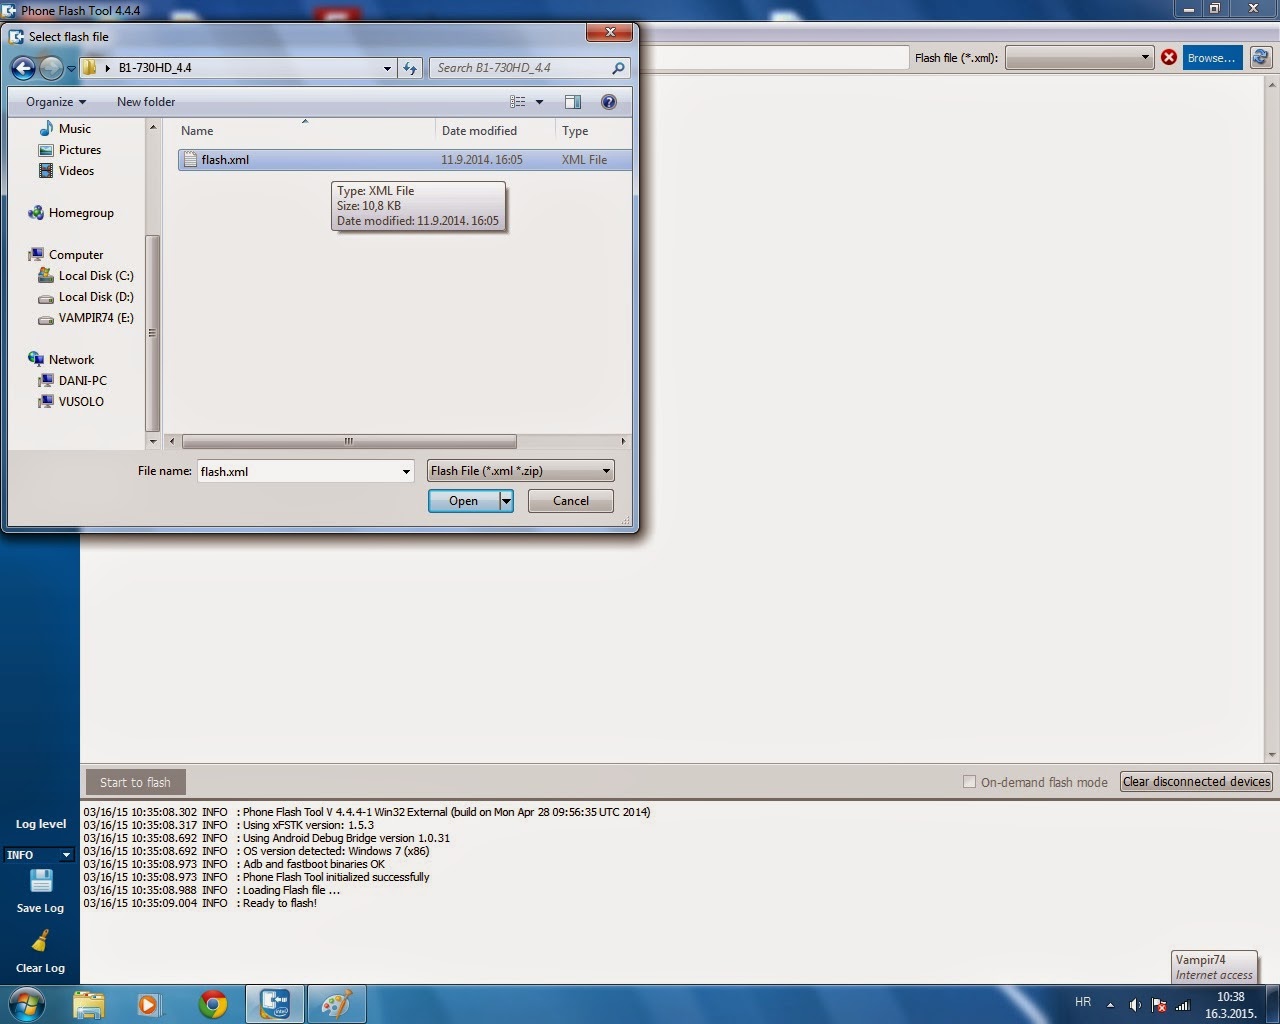Image resolution: width=1280 pixels, height=1024 pixels.
Task: Click the Forward navigation arrow in file dialog
Action: click(51, 68)
